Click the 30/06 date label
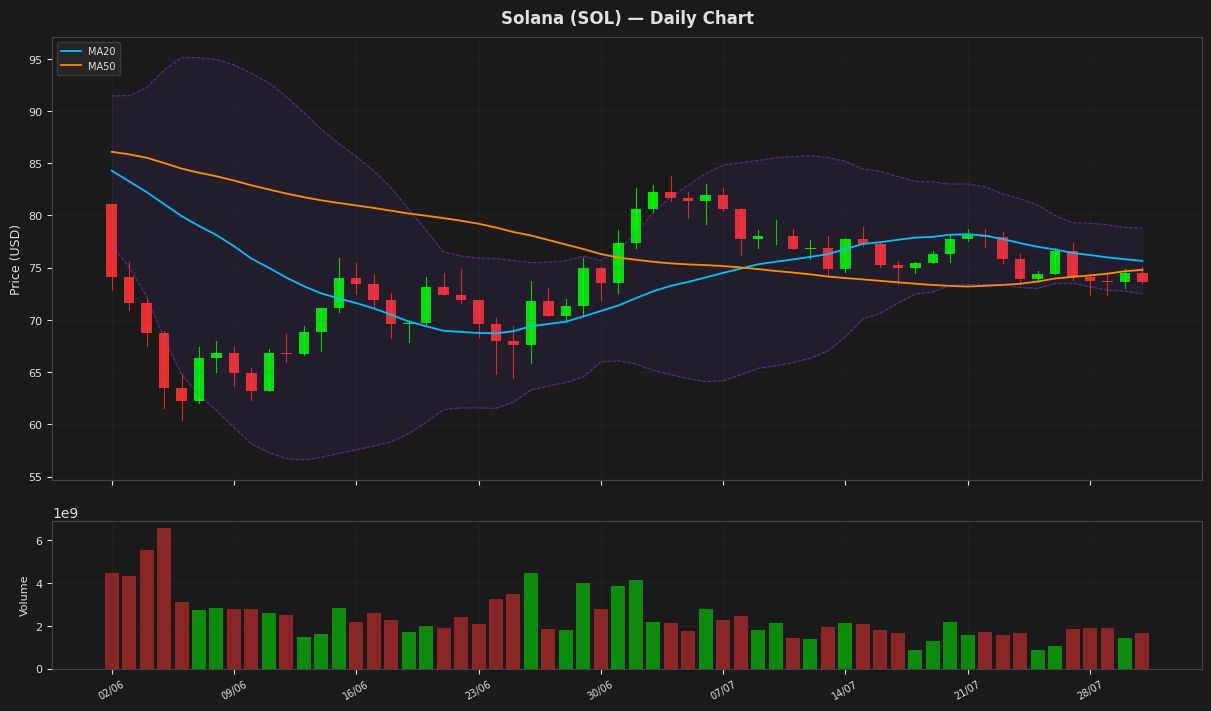This screenshot has height=711, width=1211. click(x=600, y=690)
